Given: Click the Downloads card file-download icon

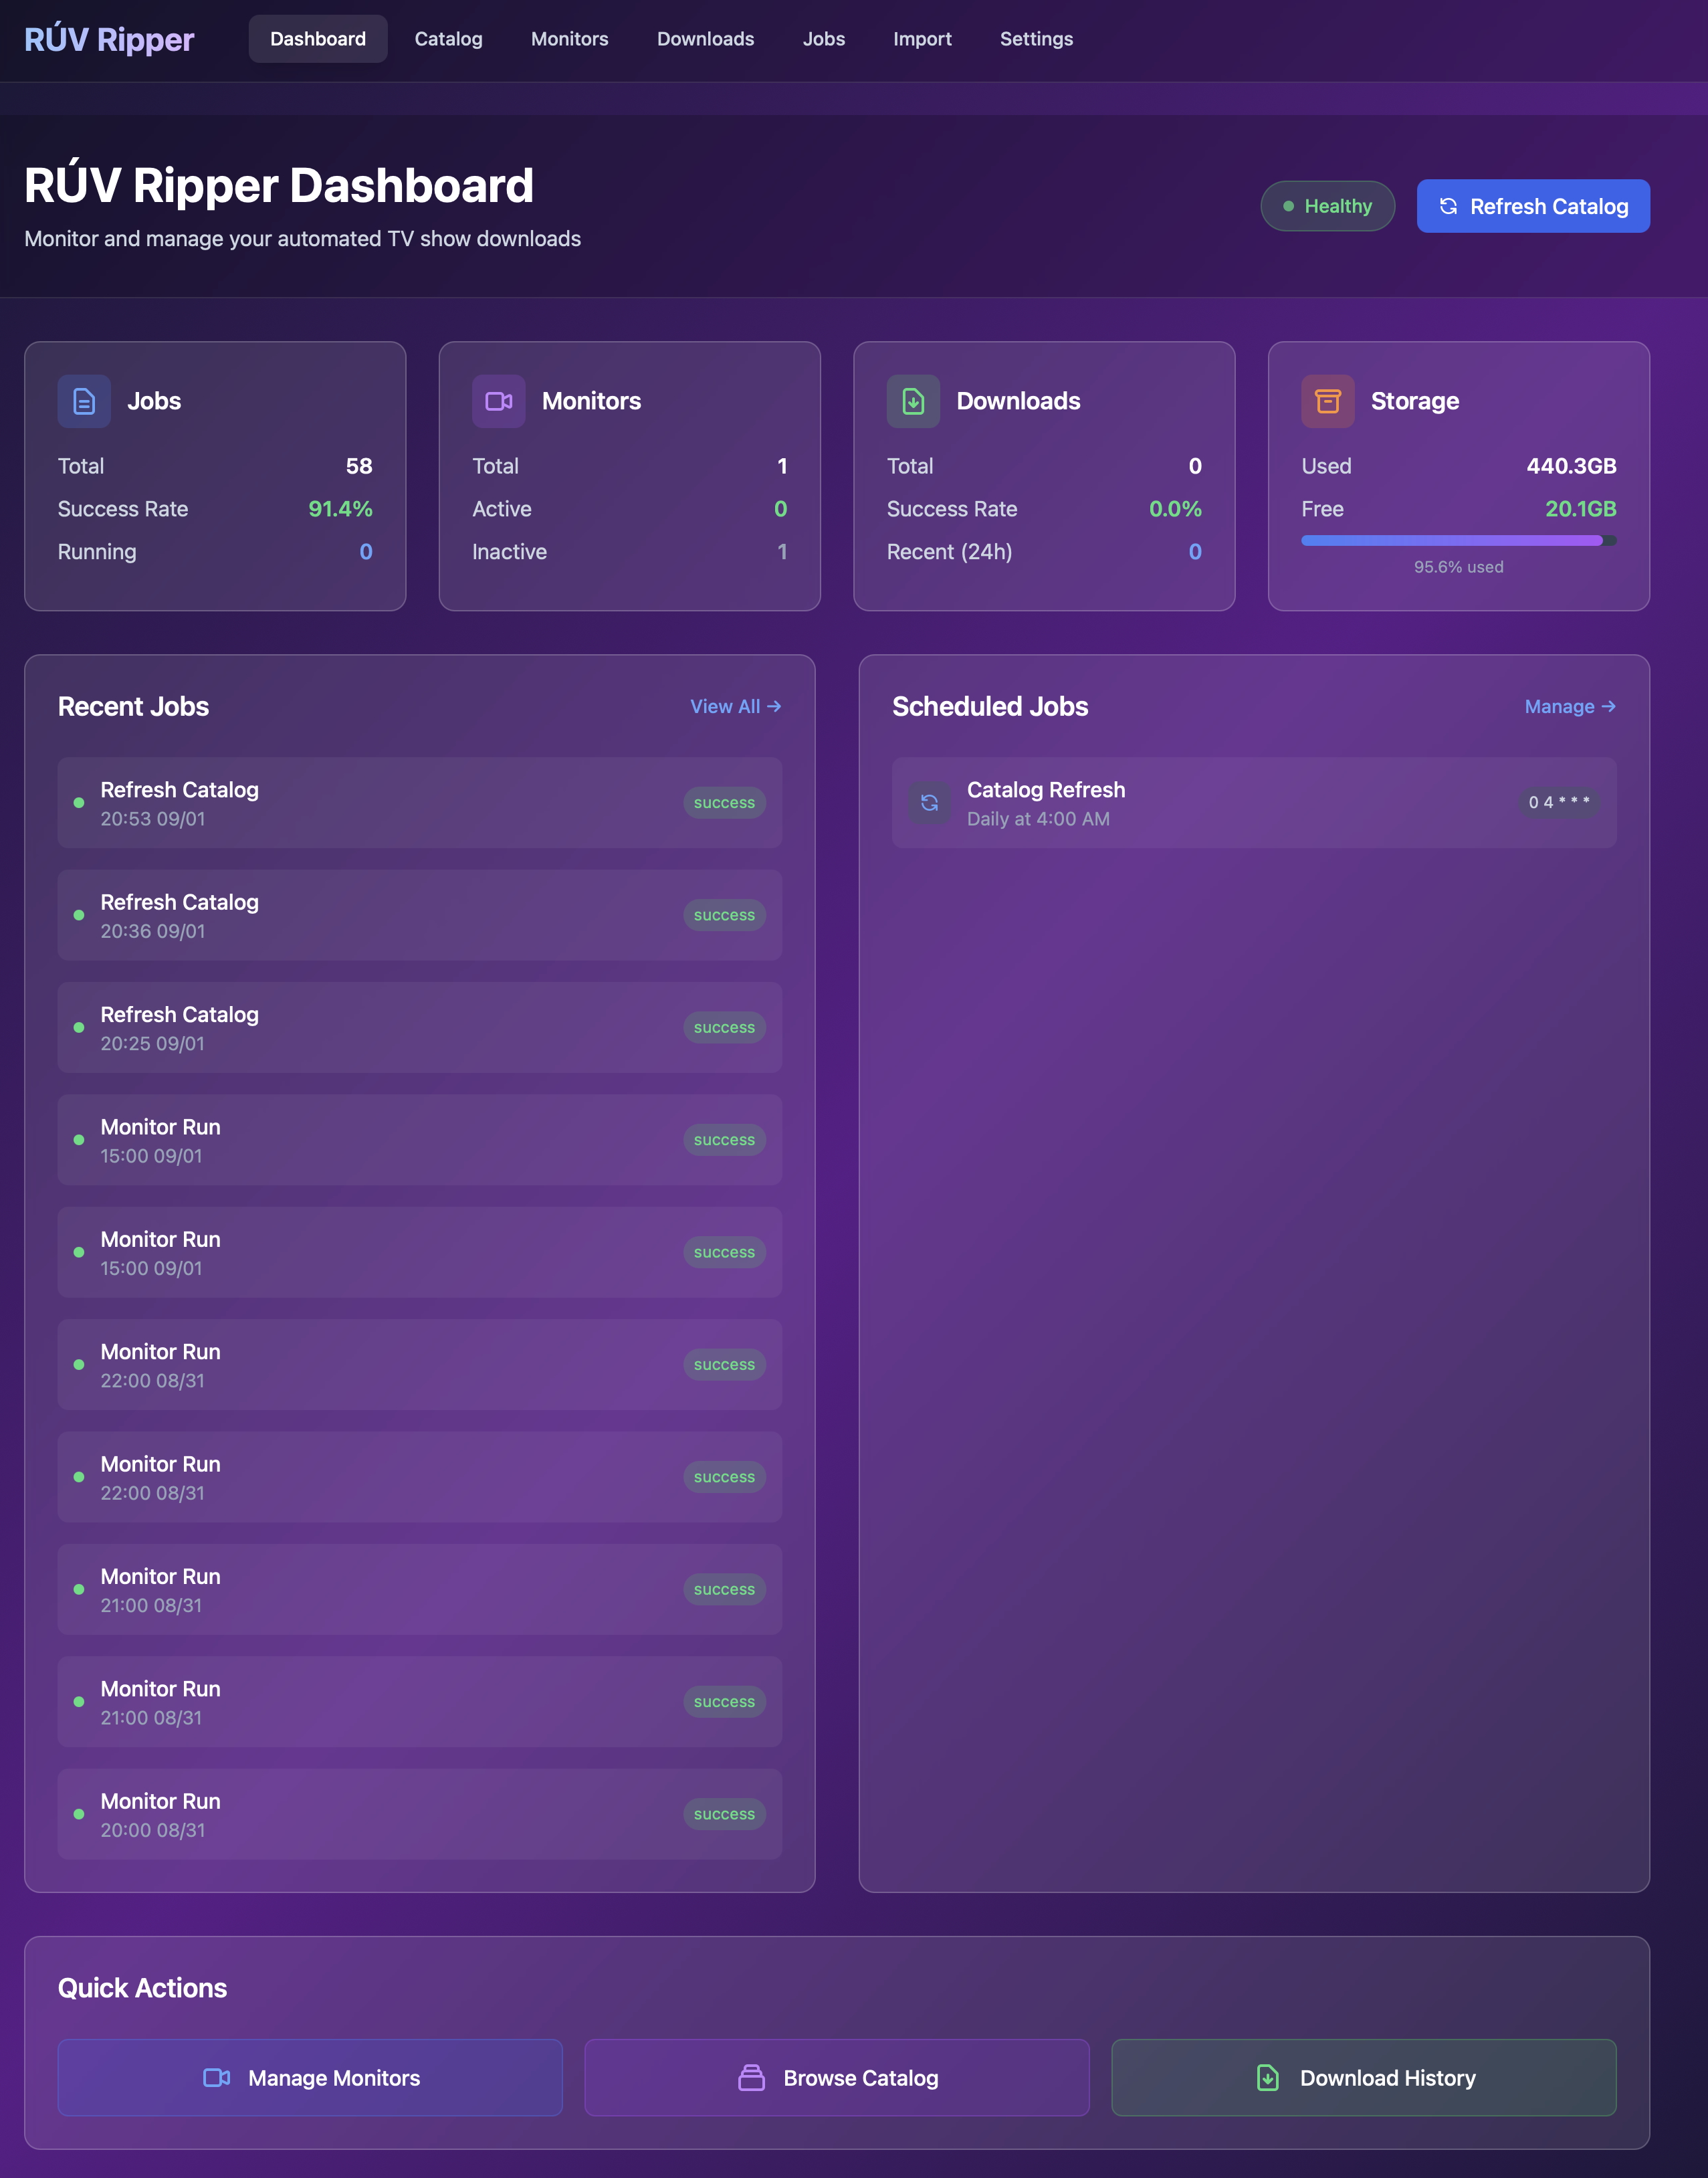Looking at the screenshot, I should click(x=913, y=401).
